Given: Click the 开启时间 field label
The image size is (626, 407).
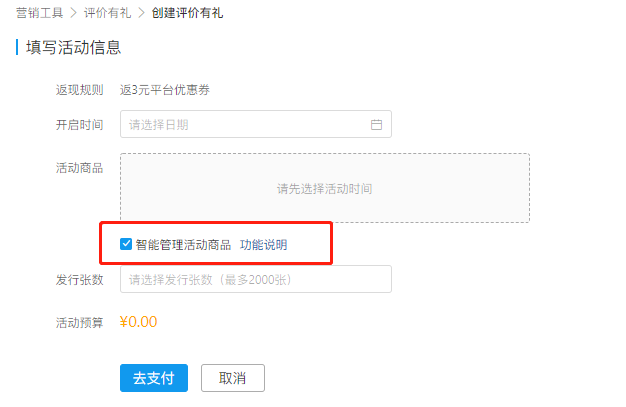Looking at the screenshot, I should tap(79, 125).
